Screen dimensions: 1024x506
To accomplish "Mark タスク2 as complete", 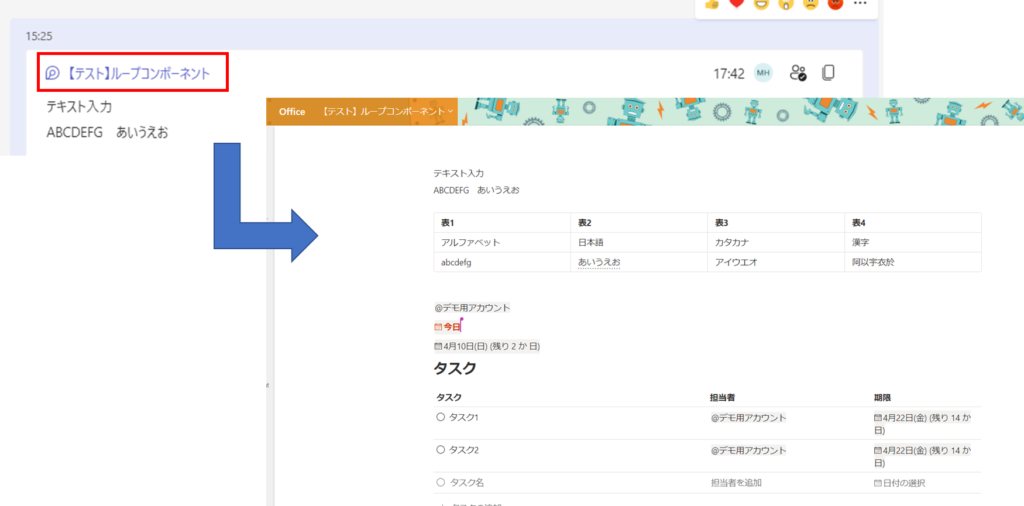I will click(440, 450).
